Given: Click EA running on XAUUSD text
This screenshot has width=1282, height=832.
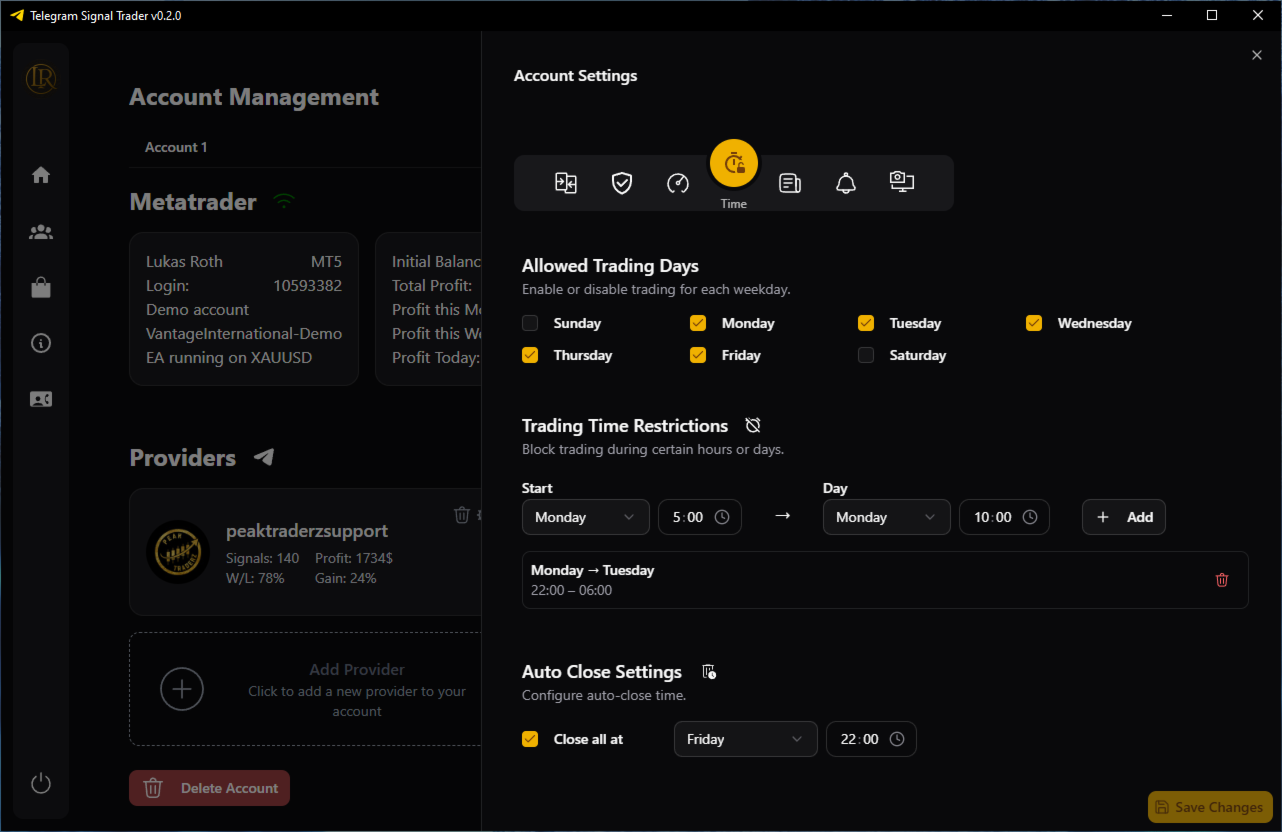Looking at the screenshot, I should pos(229,358).
